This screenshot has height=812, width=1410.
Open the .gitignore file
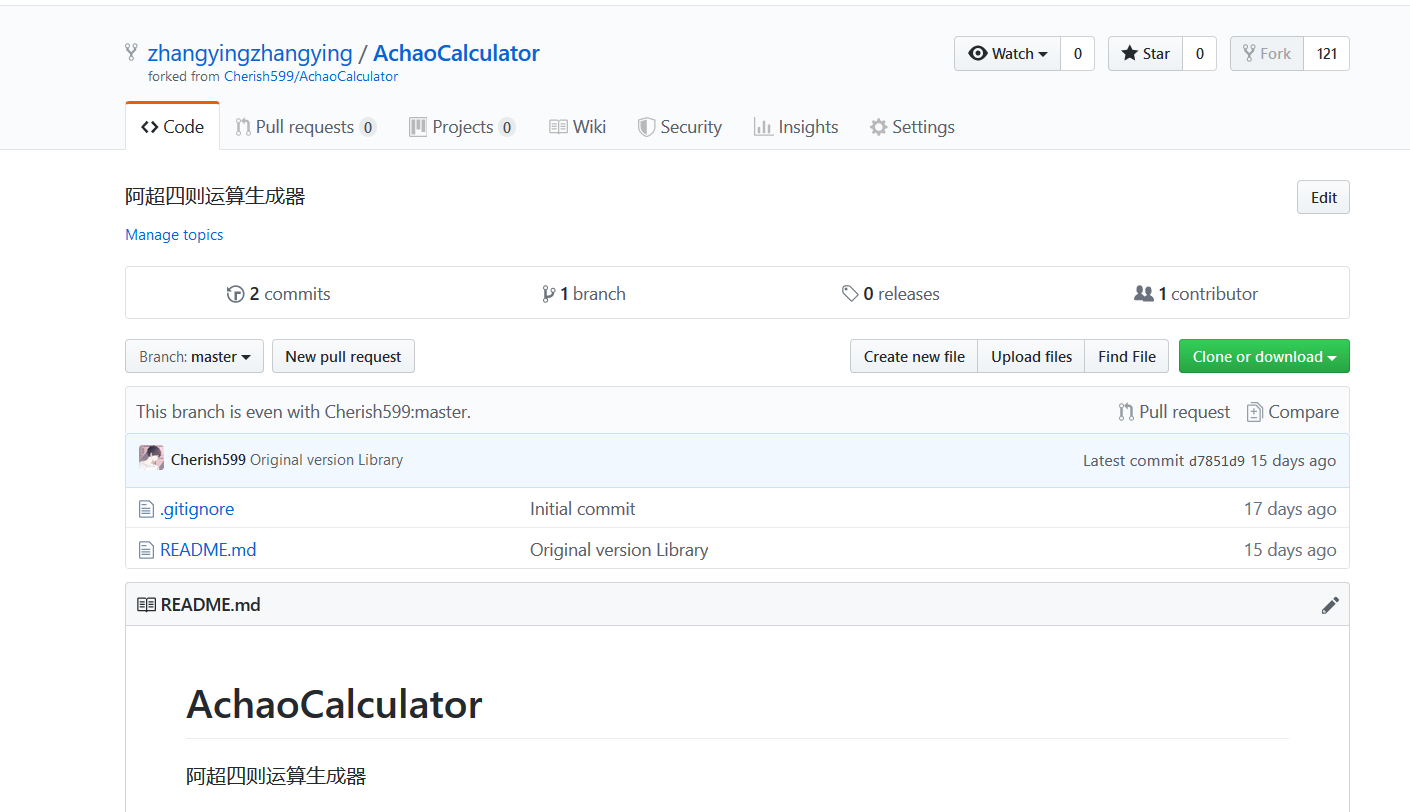point(197,509)
